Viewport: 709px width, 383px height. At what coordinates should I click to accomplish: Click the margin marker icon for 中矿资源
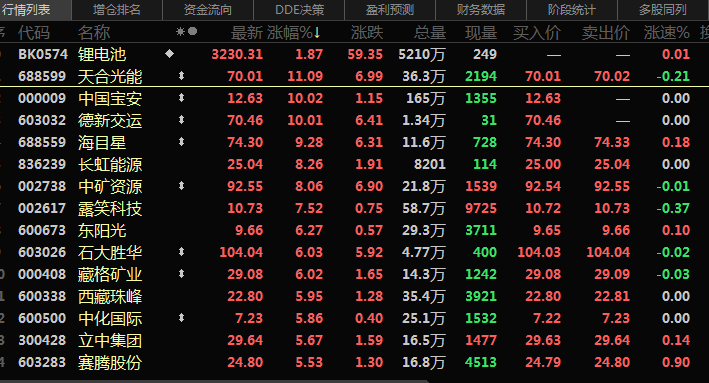(x=181, y=186)
